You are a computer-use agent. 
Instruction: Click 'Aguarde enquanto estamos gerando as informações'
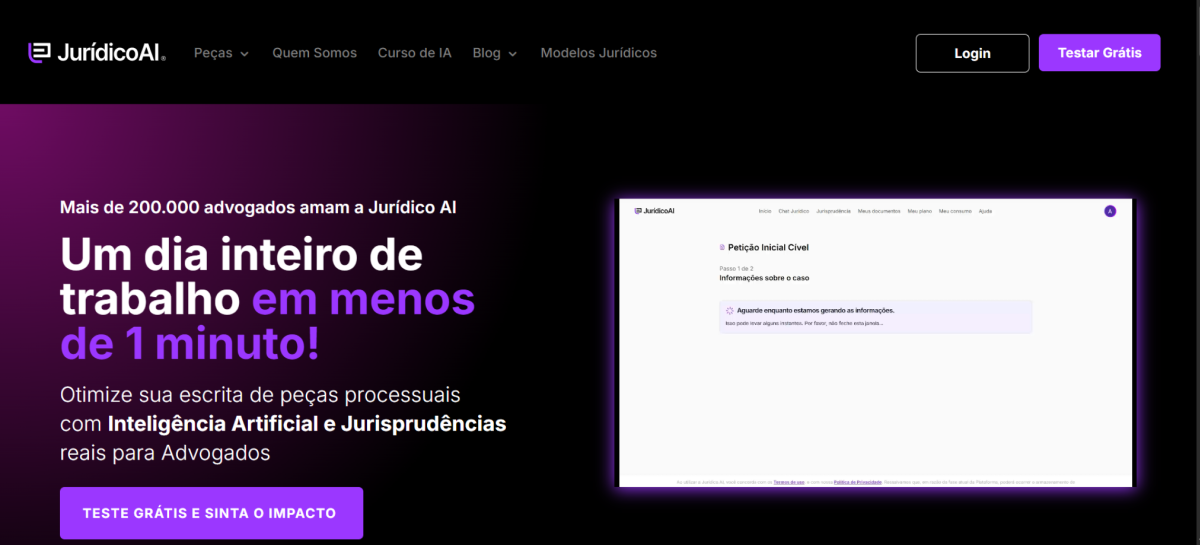point(816,311)
